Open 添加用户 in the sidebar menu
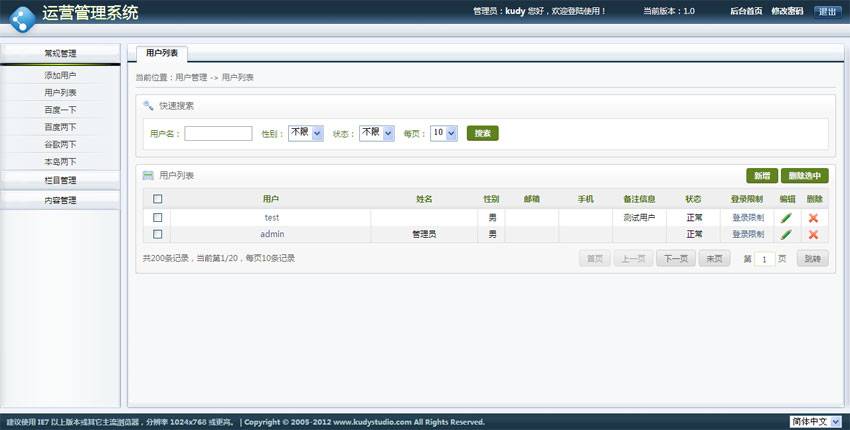Viewport: 850px width, 430px height. click(60, 75)
